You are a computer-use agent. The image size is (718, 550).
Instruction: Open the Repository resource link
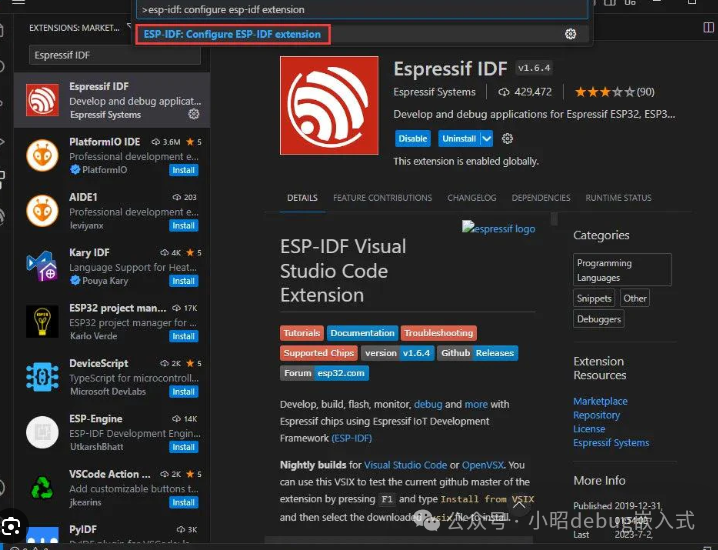597,415
